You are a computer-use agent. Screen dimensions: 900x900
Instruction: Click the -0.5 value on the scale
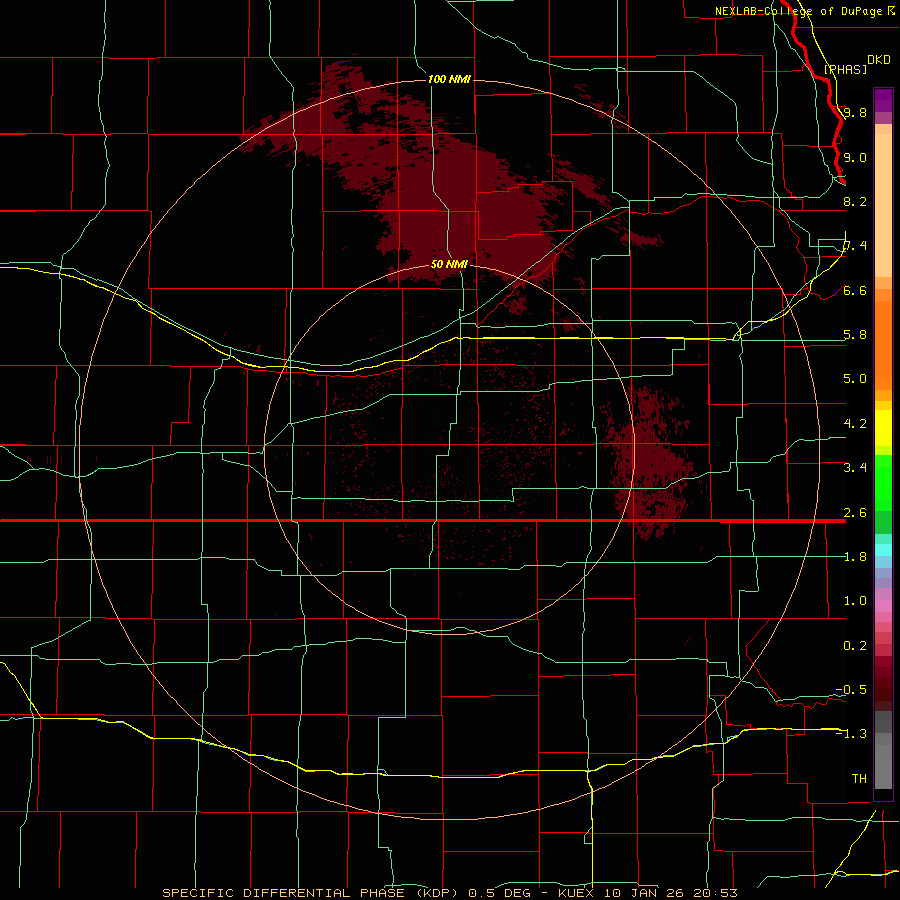pyautogui.click(x=851, y=690)
